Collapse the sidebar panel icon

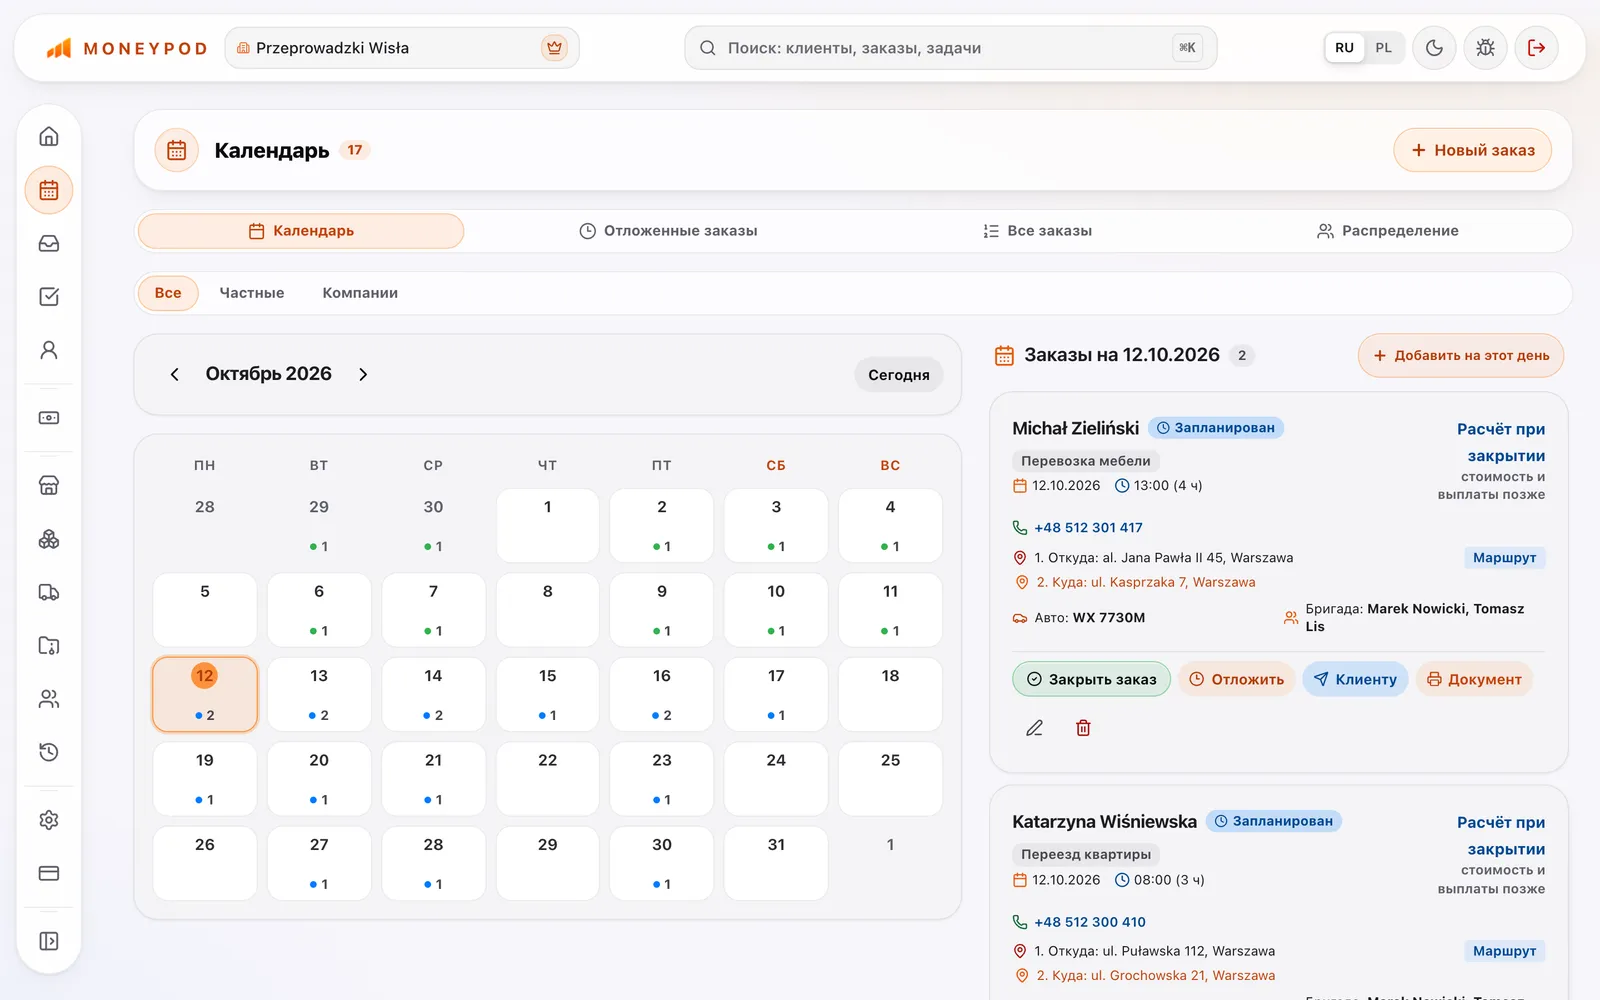(49, 941)
